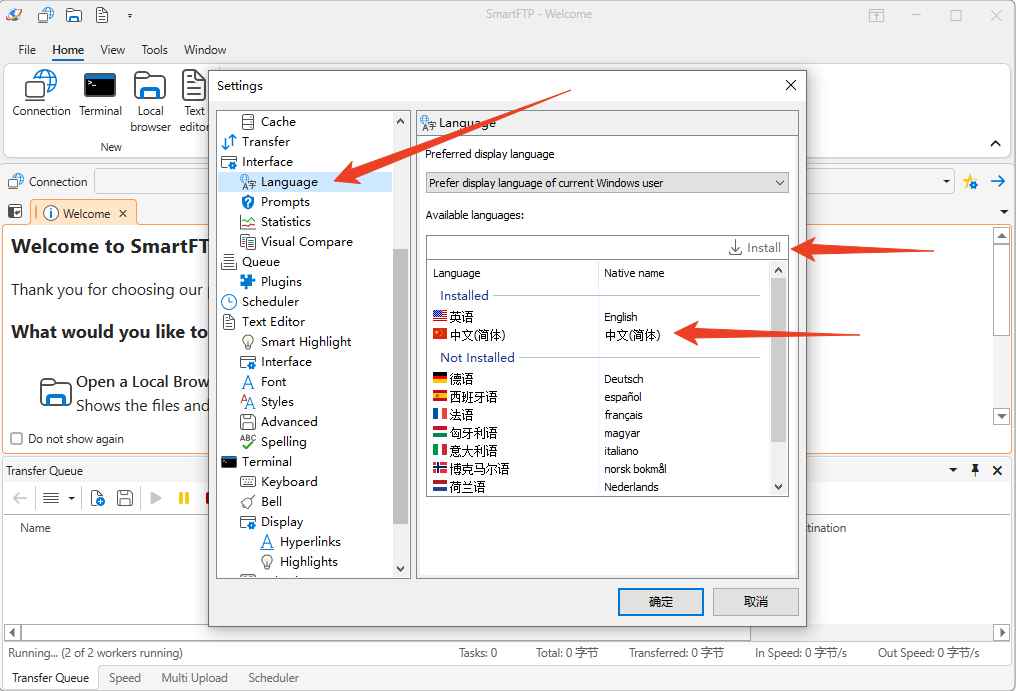Click the Native name column header
The image size is (1016, 691).
click(684, 273)
